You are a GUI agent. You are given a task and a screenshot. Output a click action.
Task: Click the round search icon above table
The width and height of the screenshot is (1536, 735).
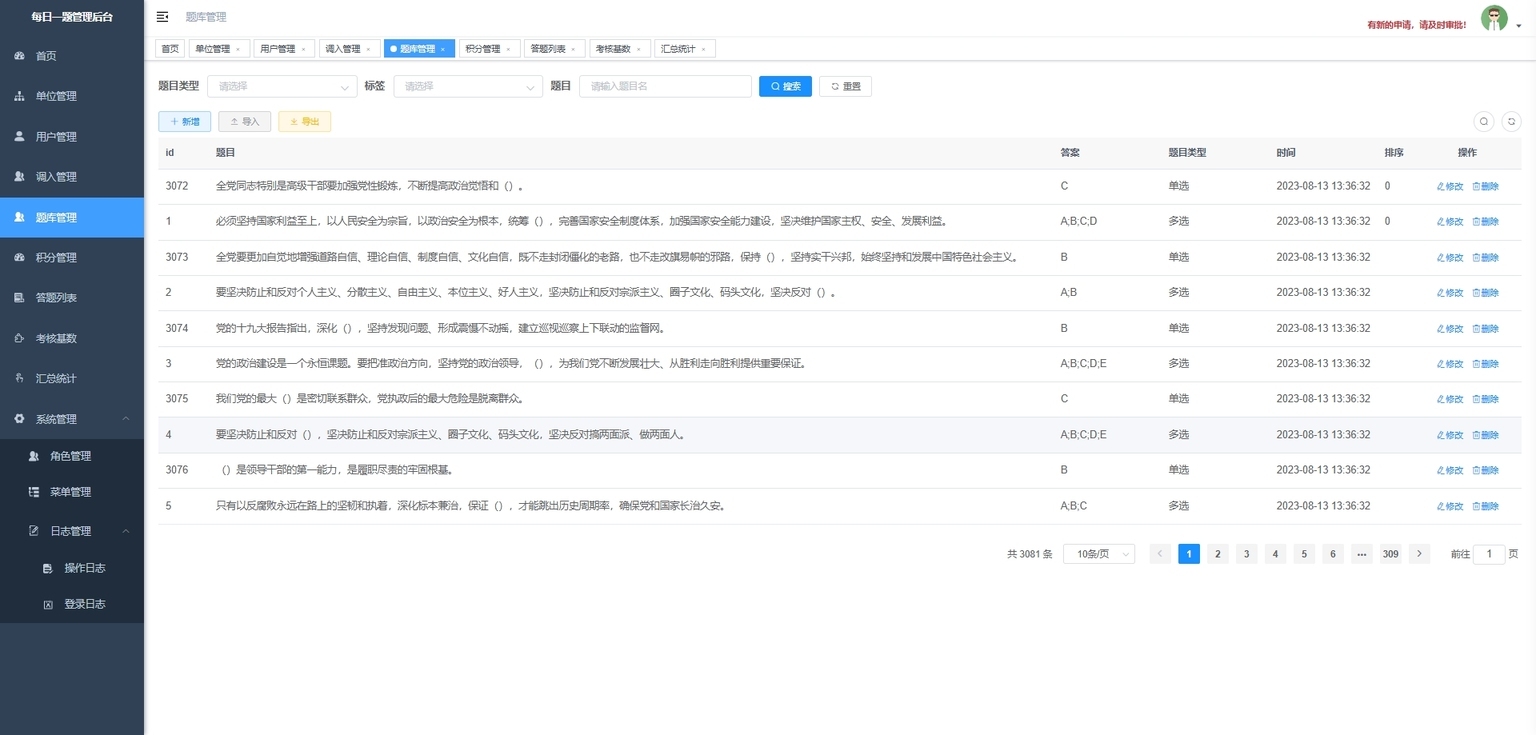1484,121
